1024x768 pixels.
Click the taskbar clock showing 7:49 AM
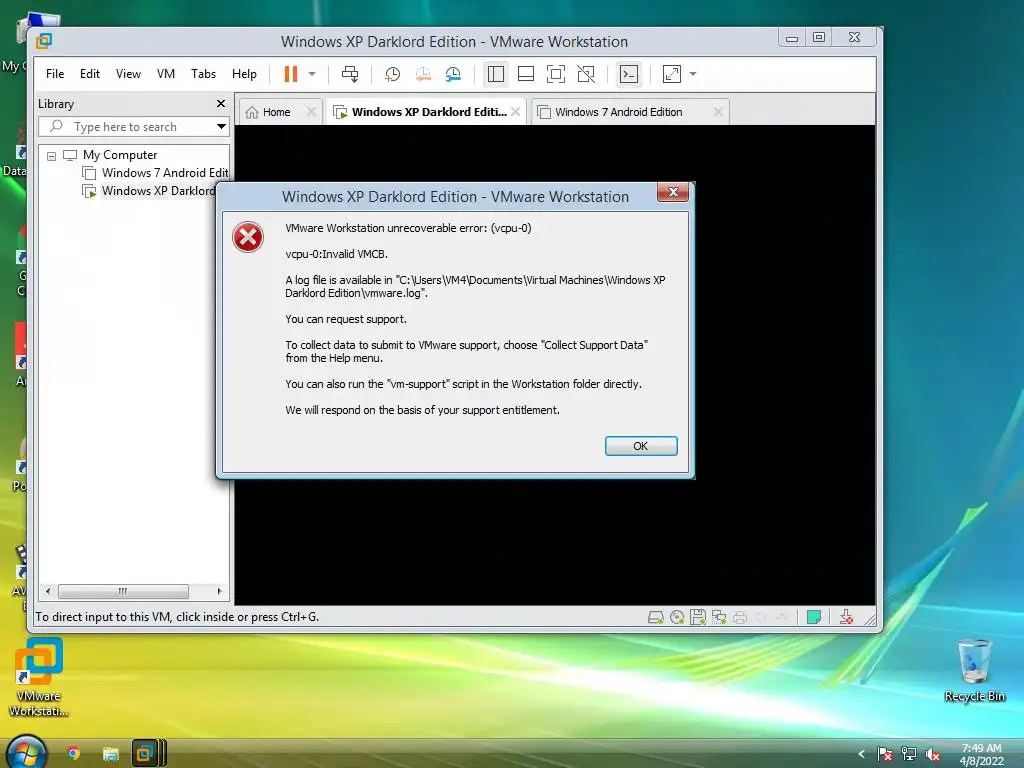pos(981,754)
